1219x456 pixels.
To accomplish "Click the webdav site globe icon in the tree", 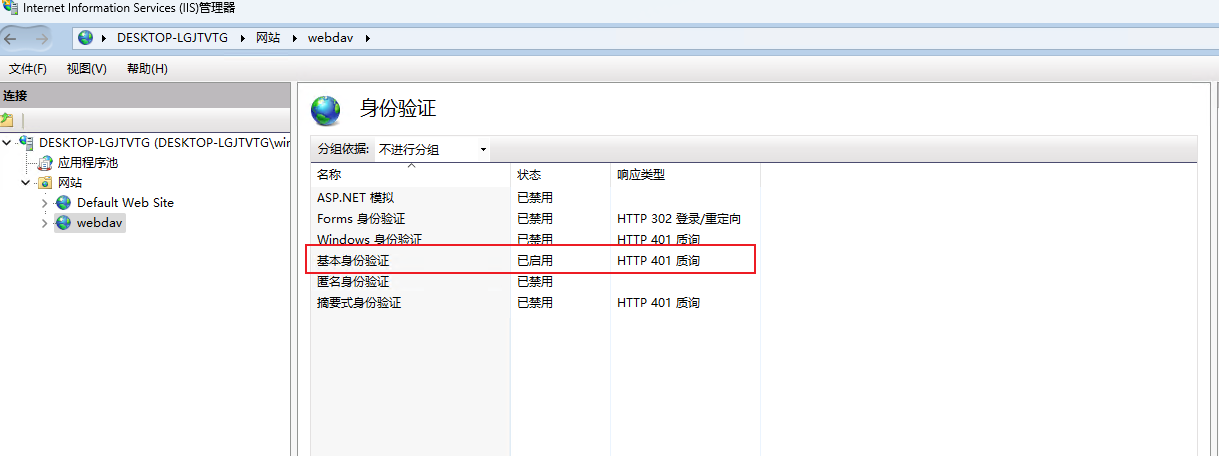I will point(64,223).
